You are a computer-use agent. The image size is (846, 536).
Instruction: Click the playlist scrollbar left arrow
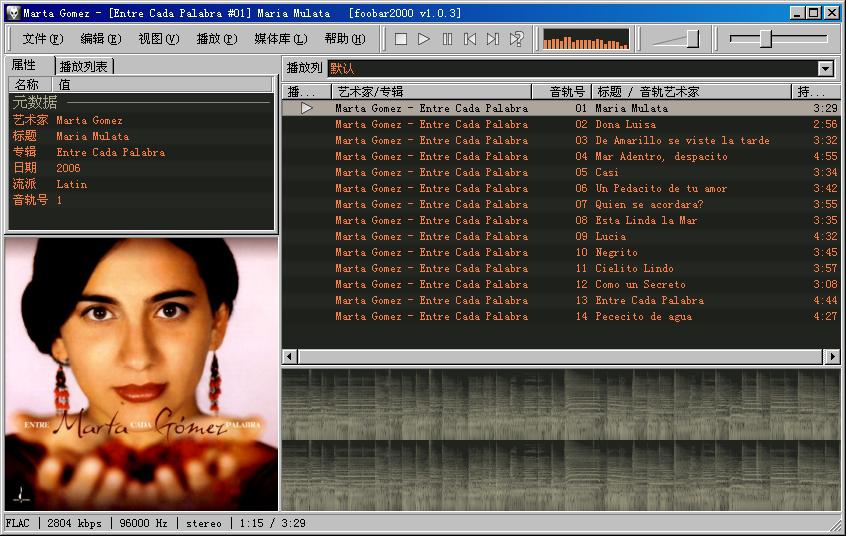coord(290,356)
